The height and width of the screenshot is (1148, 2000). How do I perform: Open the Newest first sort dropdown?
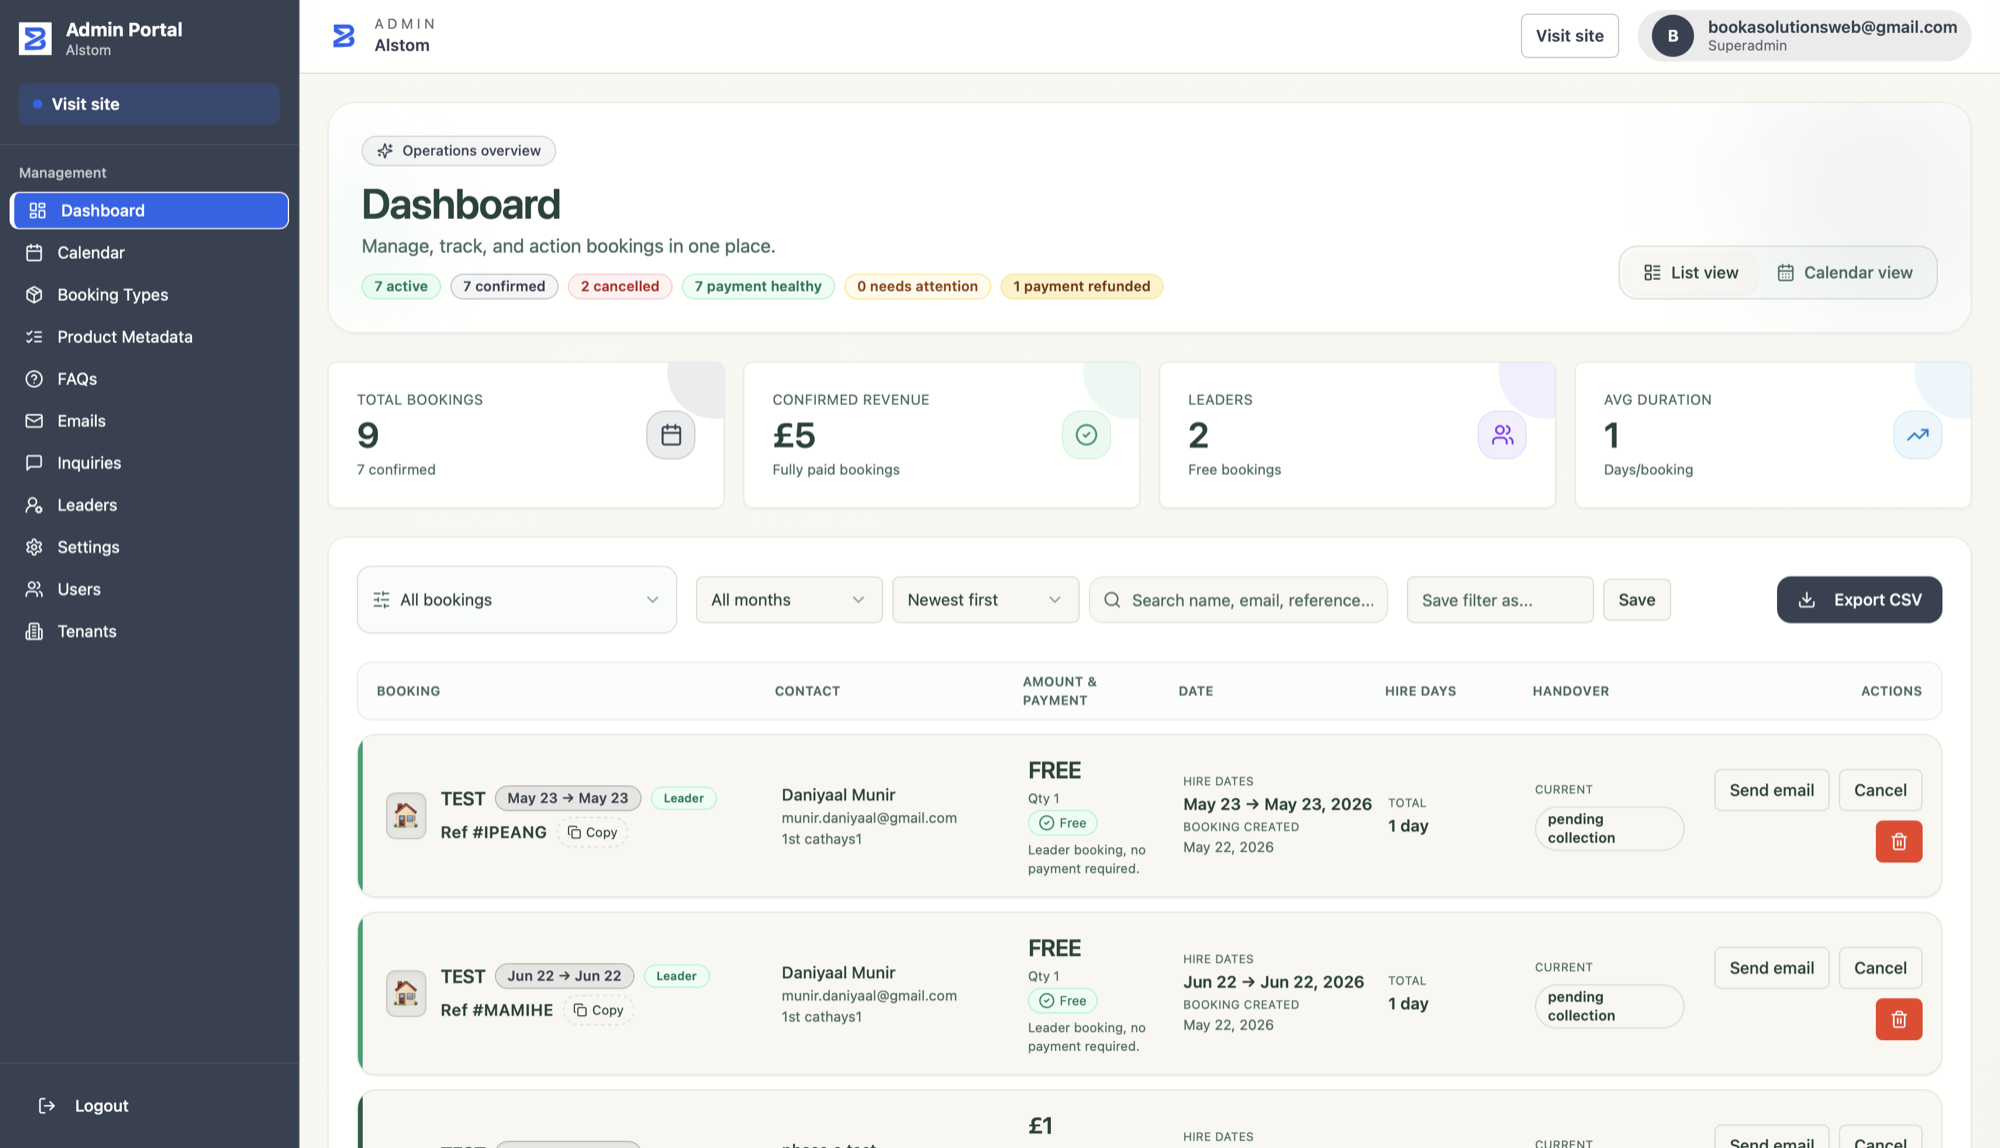[985, 600]
